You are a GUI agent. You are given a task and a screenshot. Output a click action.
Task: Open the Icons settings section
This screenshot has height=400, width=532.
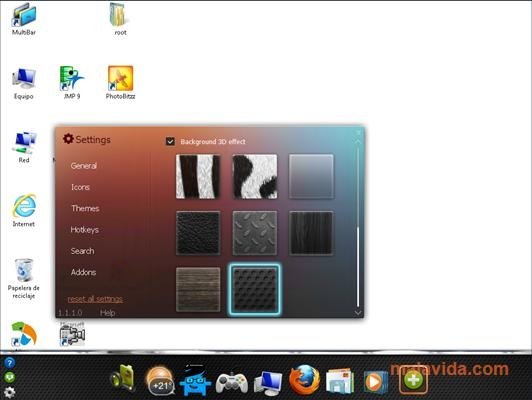[x=80, y=187]
